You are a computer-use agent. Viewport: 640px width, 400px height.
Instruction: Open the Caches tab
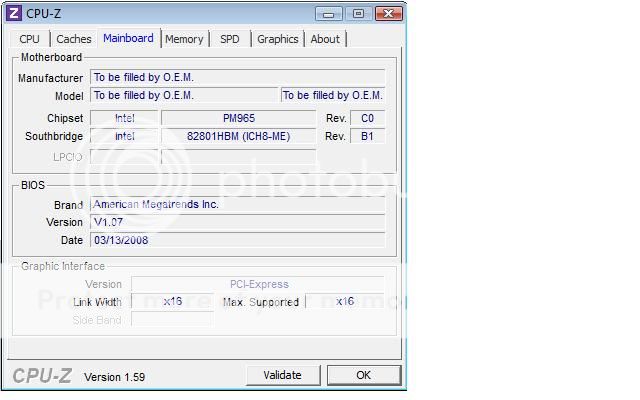tap(74, 39)
